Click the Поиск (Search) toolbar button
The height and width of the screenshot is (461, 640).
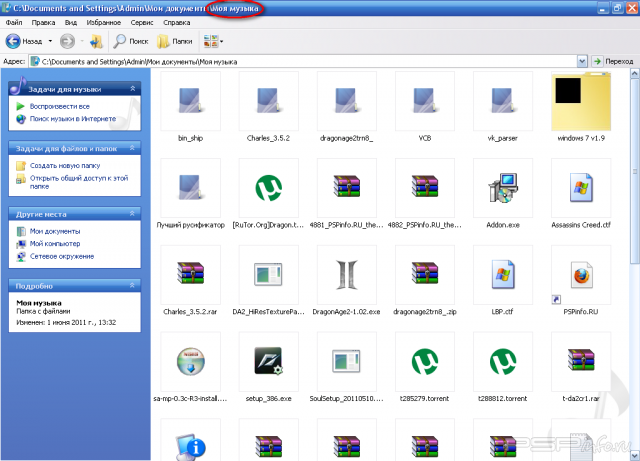pyautogui.click(x=130, y=42)
